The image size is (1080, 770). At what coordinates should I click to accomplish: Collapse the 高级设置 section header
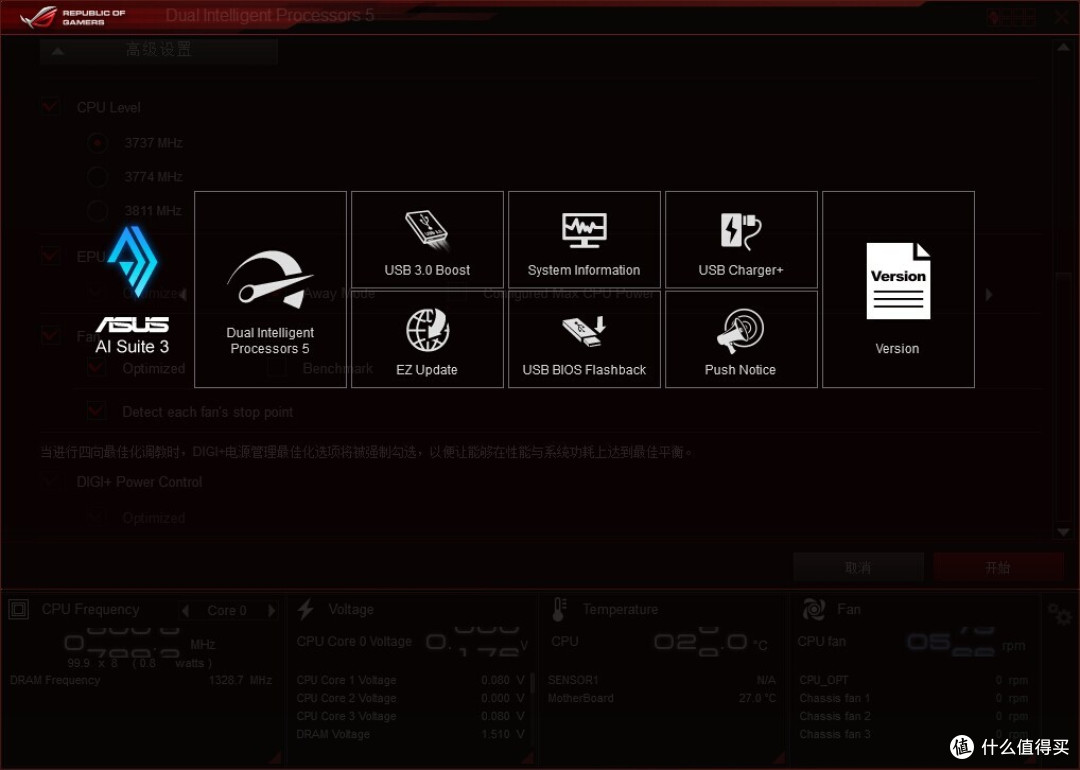158,50
